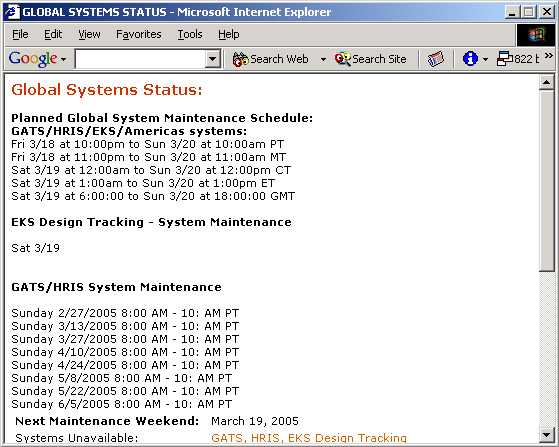
Task: Click the Sunday 5/22/2005 row
Action: point(125,391)
